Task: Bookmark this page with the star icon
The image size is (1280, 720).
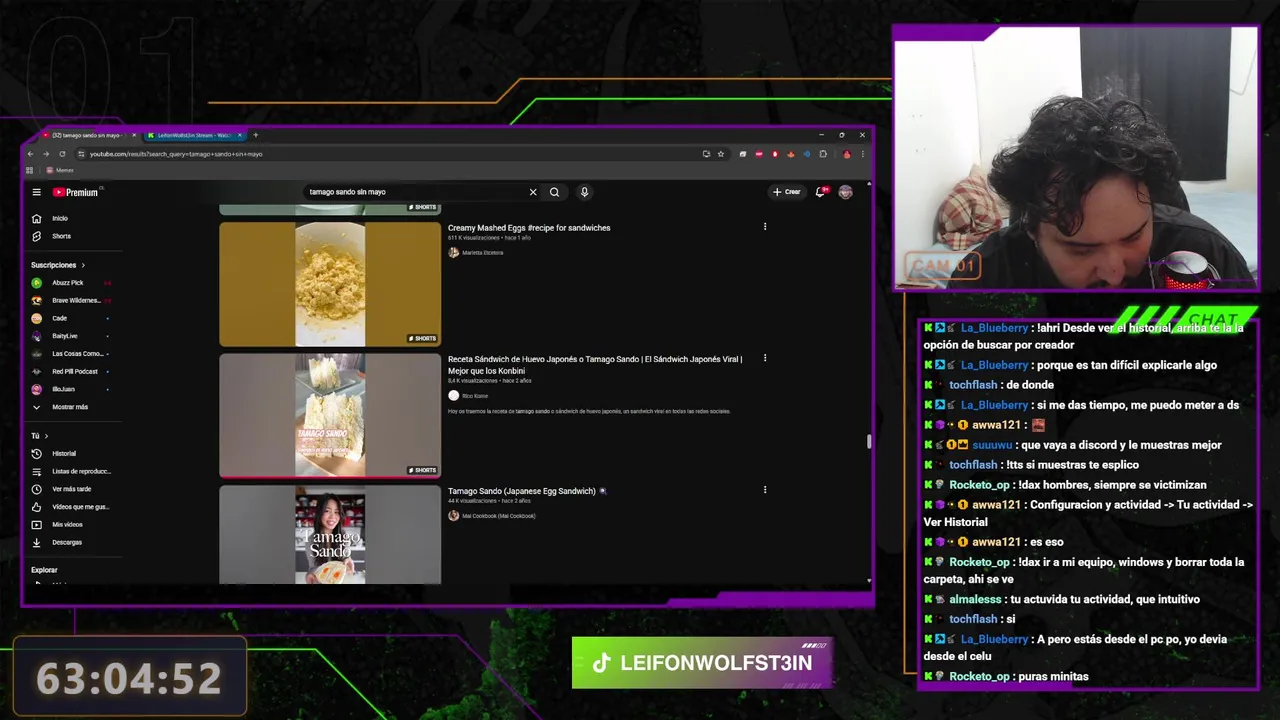Action: click(720, 154)
